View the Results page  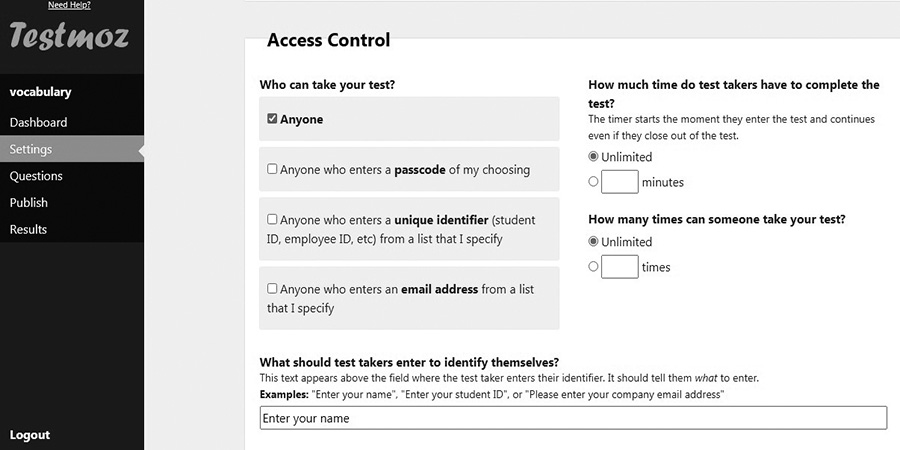pos(28,229)
